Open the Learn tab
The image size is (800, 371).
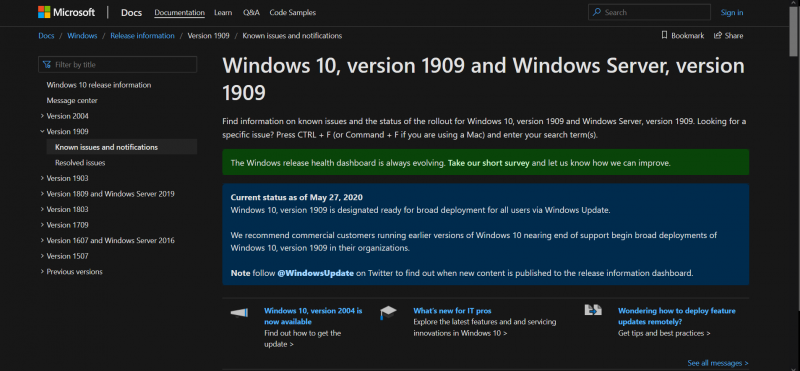223,12
